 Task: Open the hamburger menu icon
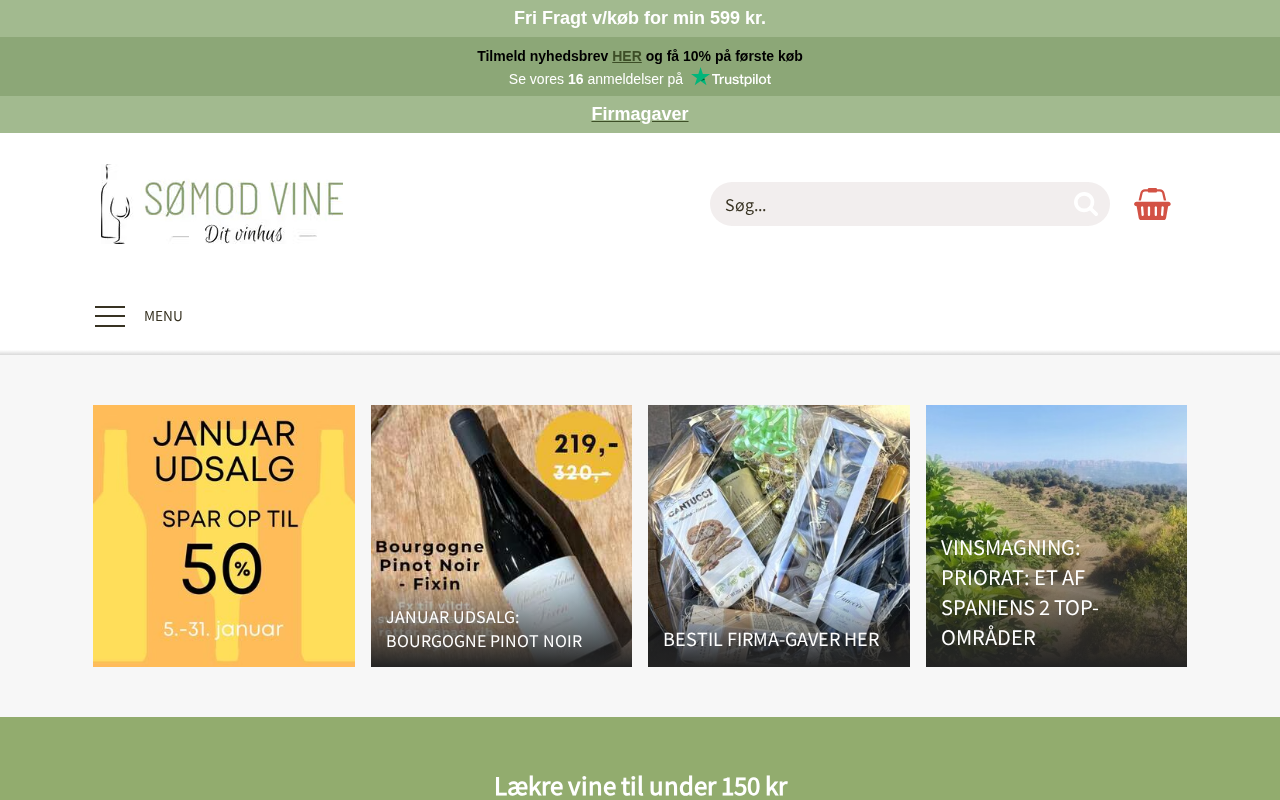pos(110,316)
